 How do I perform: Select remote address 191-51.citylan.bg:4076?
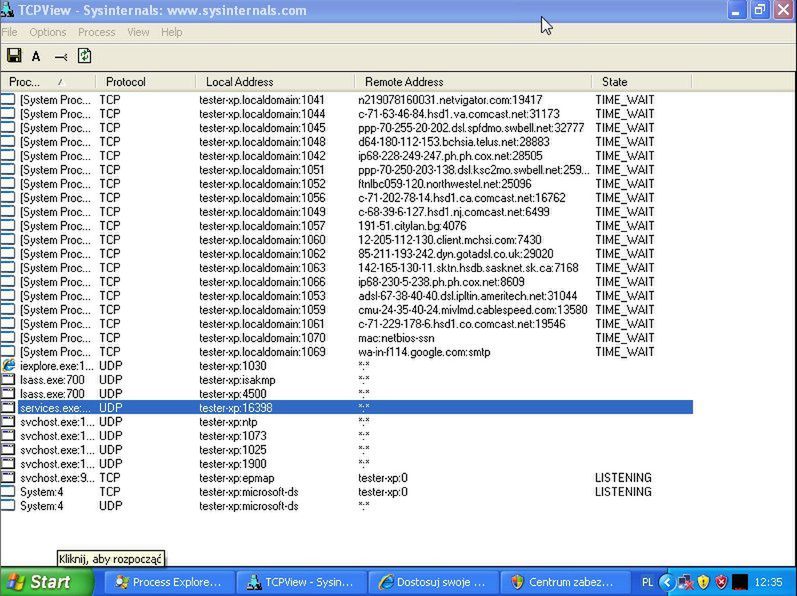click(x=412, y=226)
